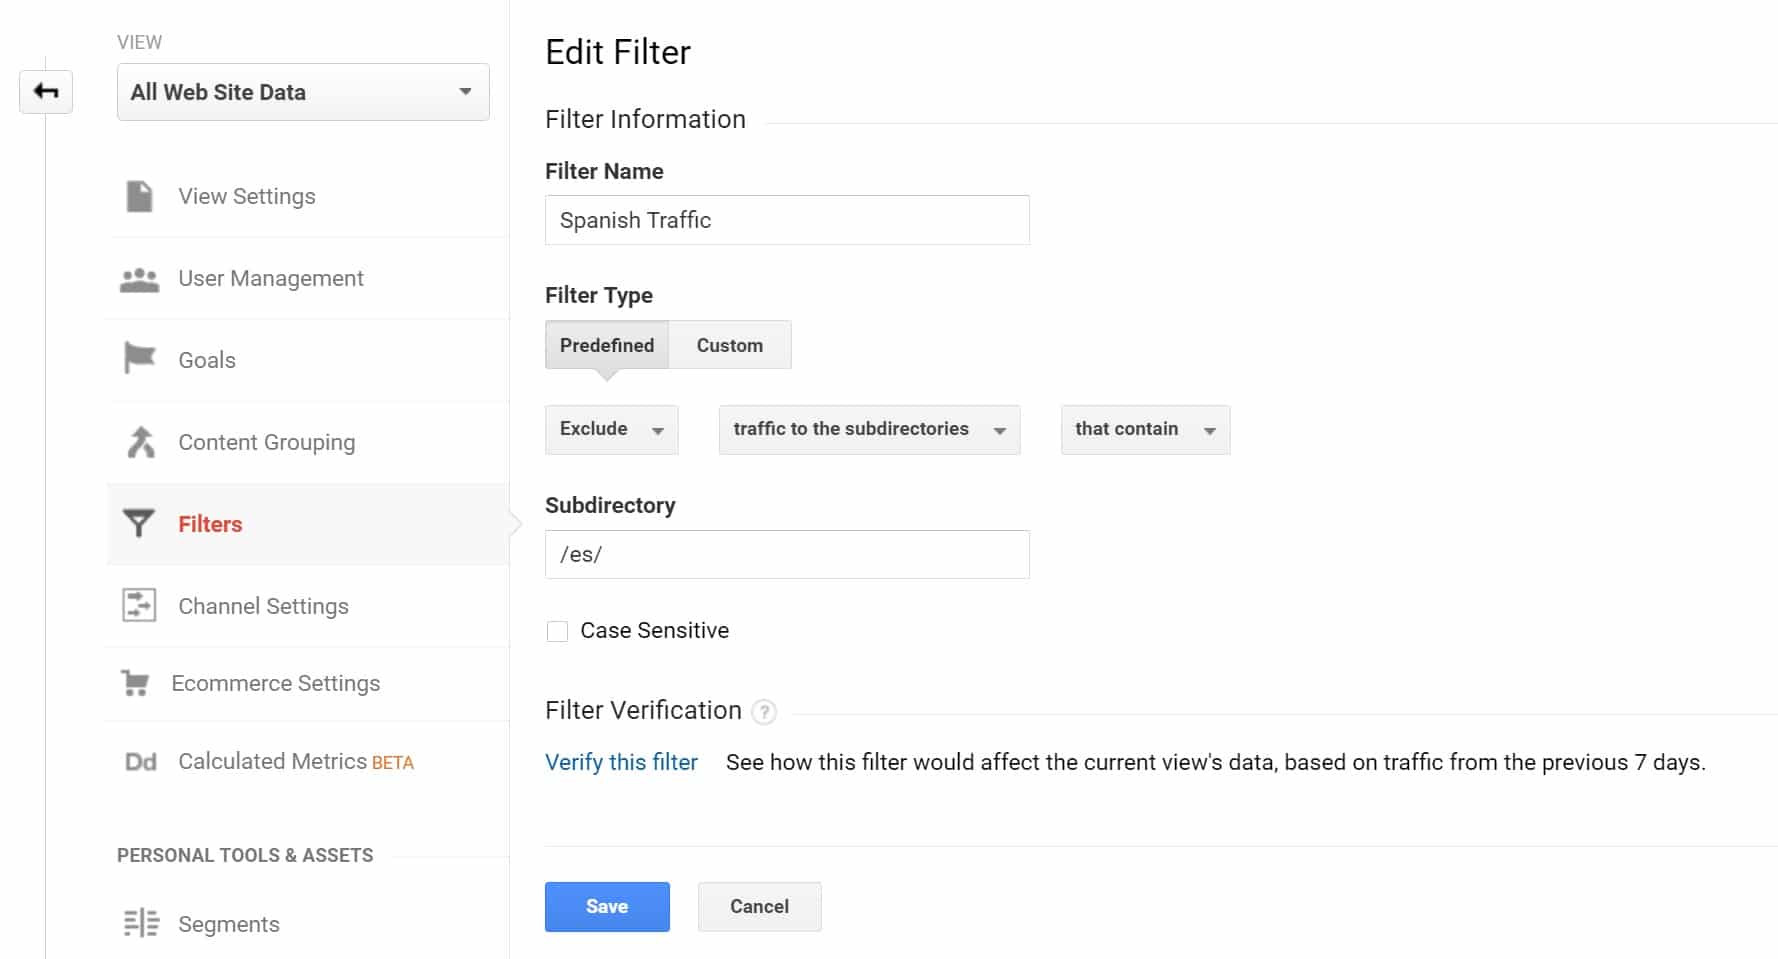
Task: Click the View Settings document icon
Action: pos(140,196)
